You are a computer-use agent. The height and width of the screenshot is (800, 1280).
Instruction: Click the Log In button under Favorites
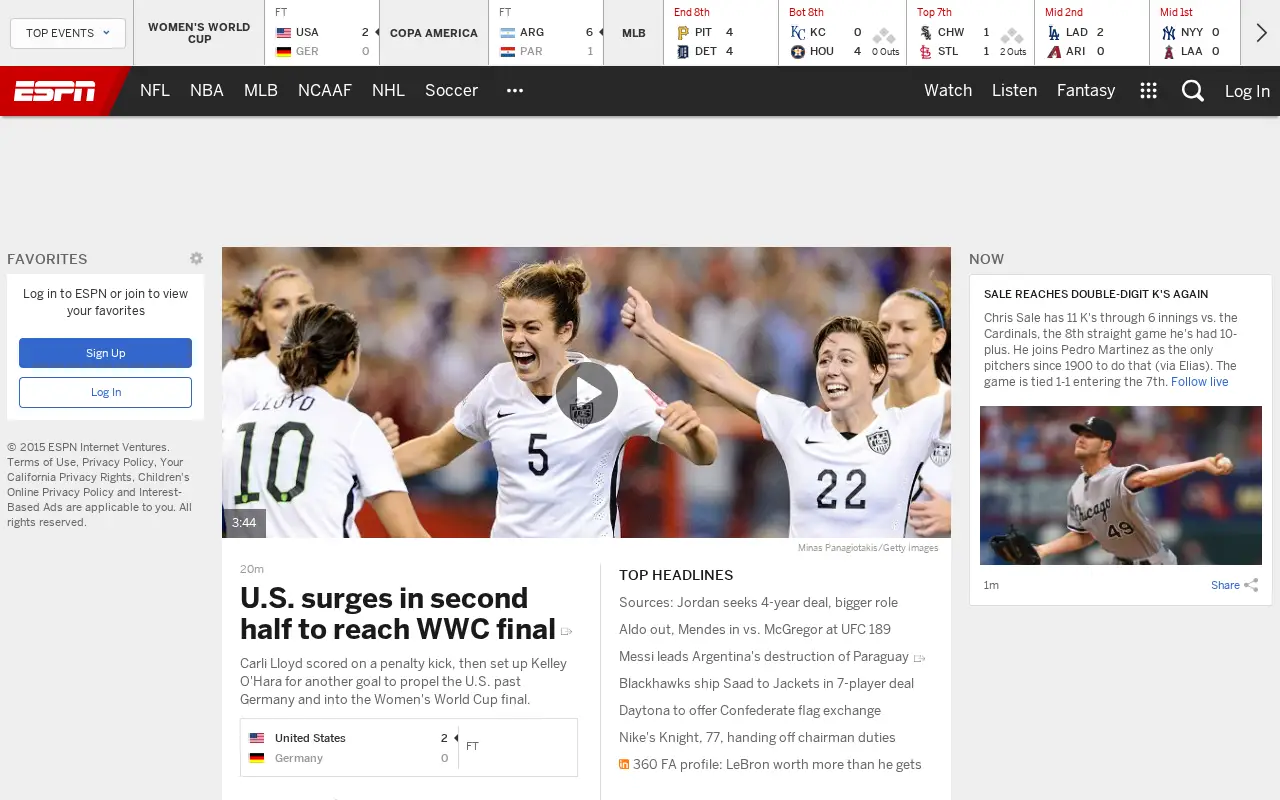coord(105,392)
